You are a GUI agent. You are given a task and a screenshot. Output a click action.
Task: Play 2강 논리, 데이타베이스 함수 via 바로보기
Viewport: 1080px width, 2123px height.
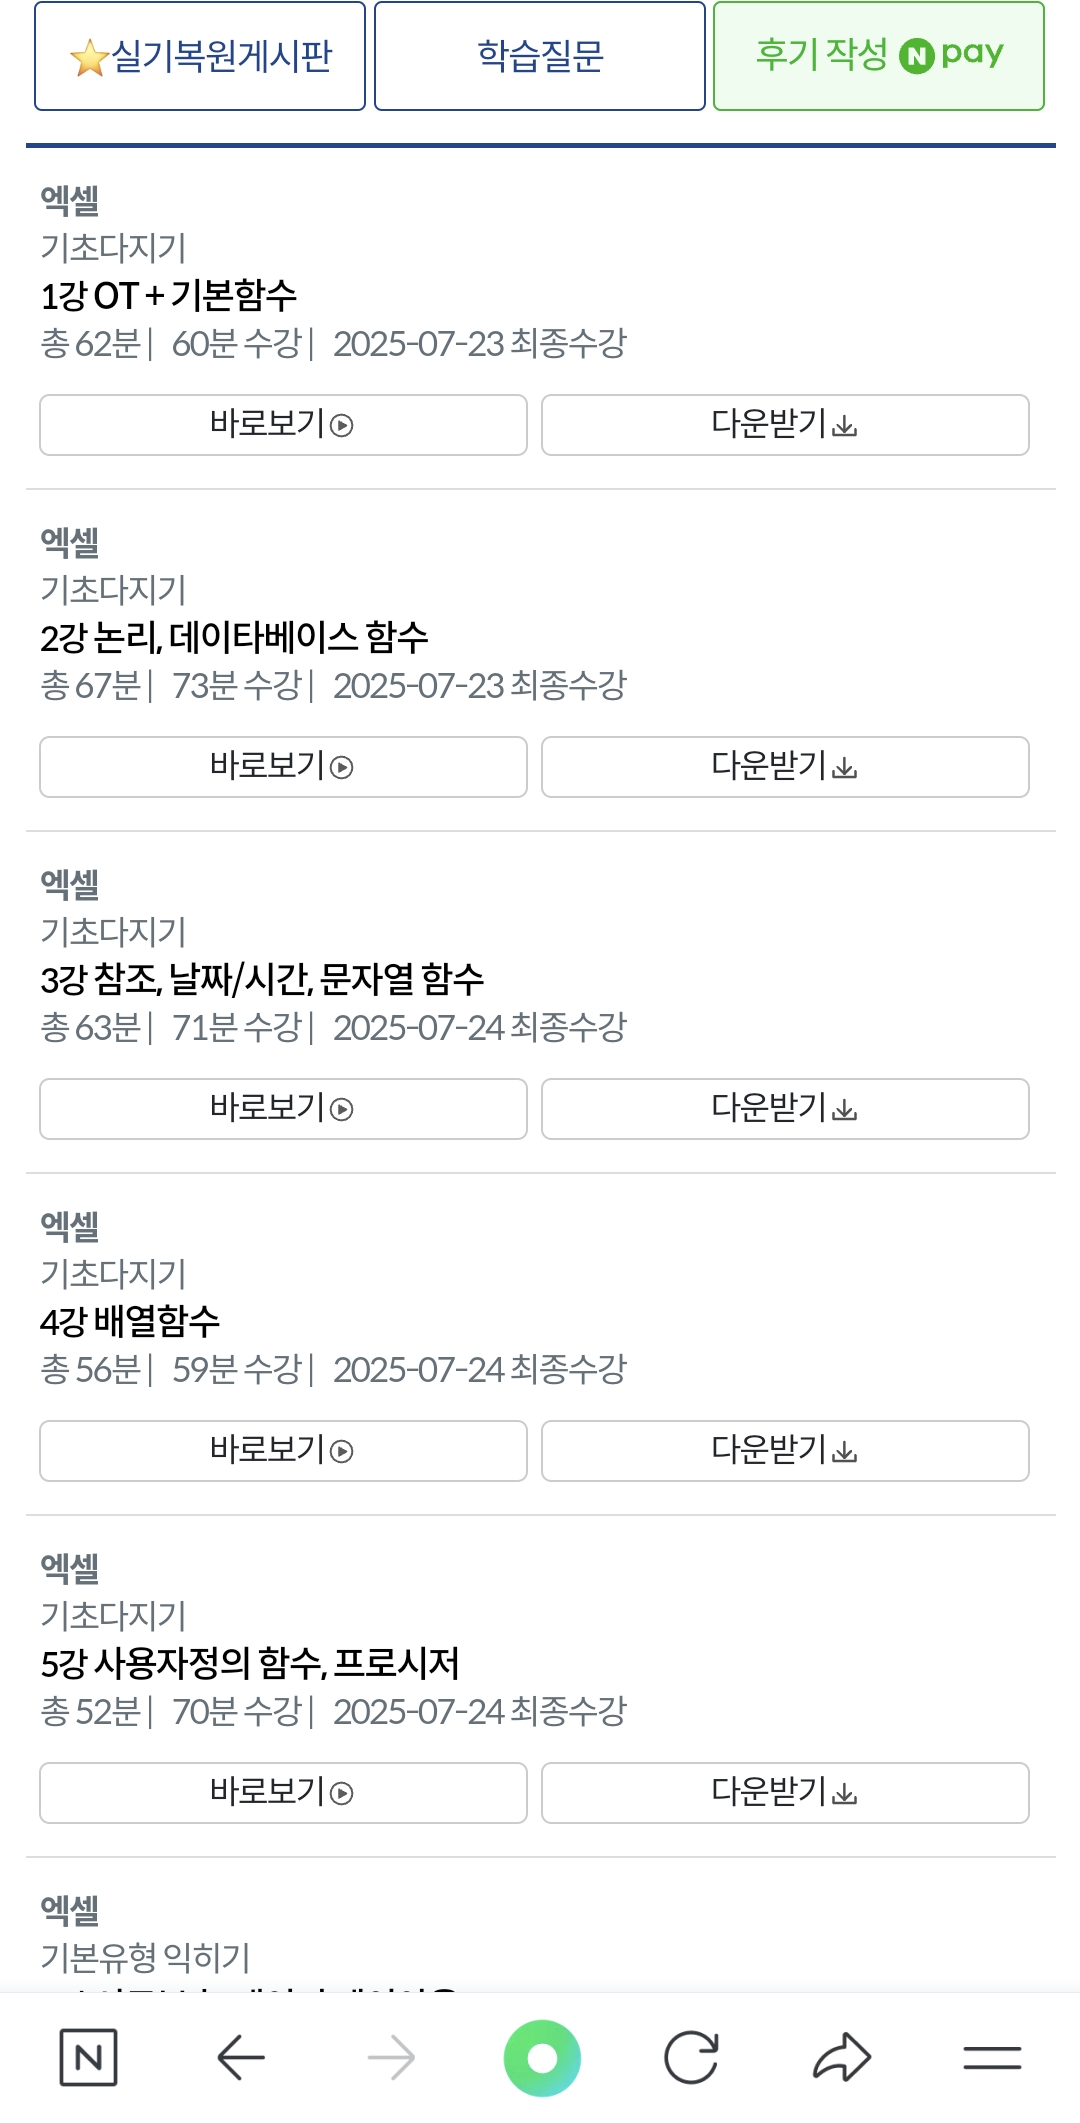tap(283, 767)
